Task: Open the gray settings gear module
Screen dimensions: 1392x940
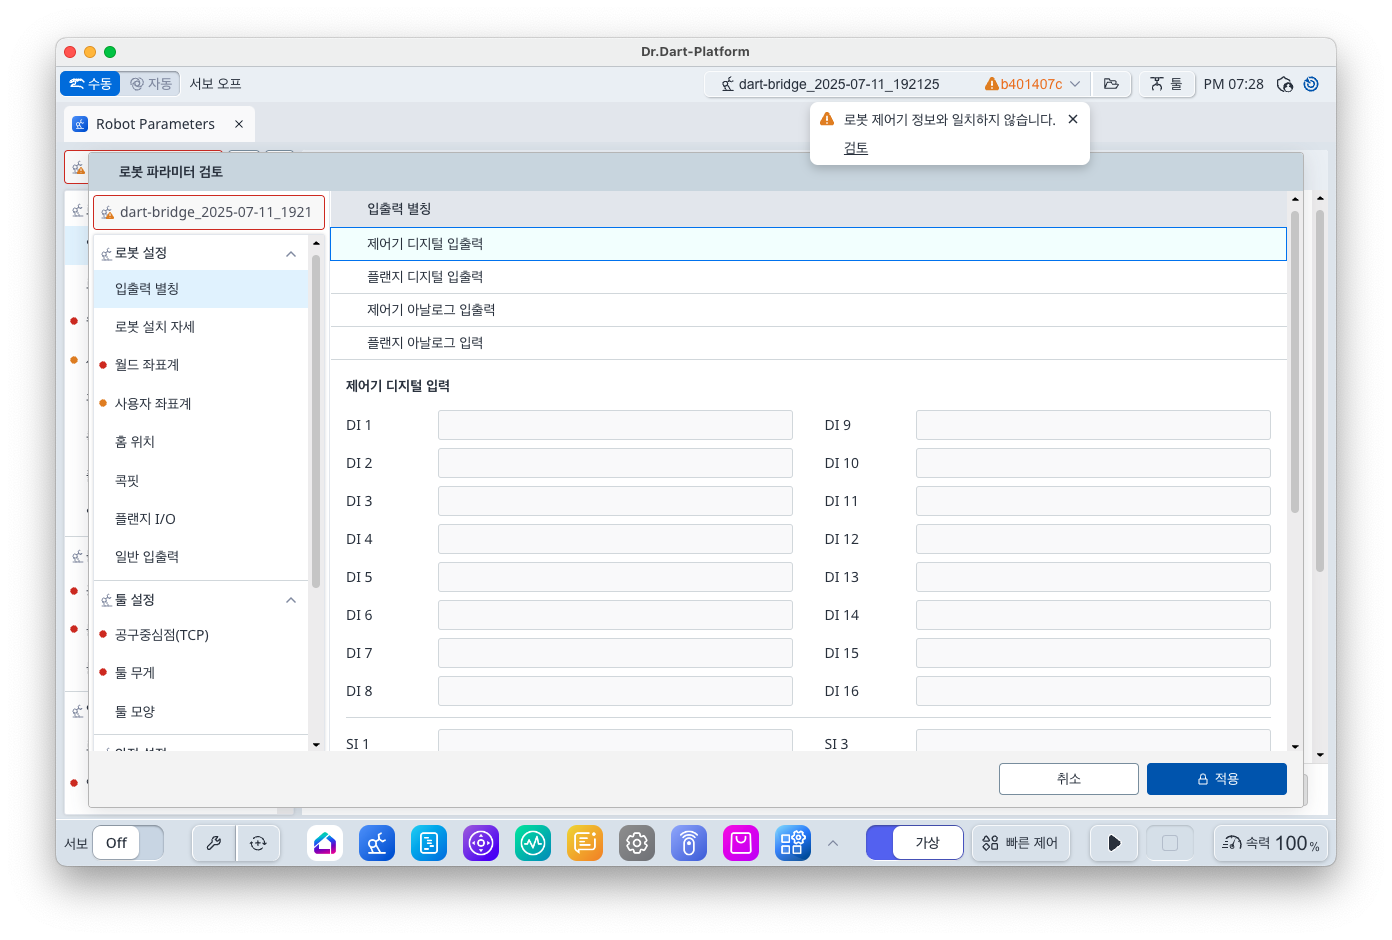Action: click(x=637, y=843)
